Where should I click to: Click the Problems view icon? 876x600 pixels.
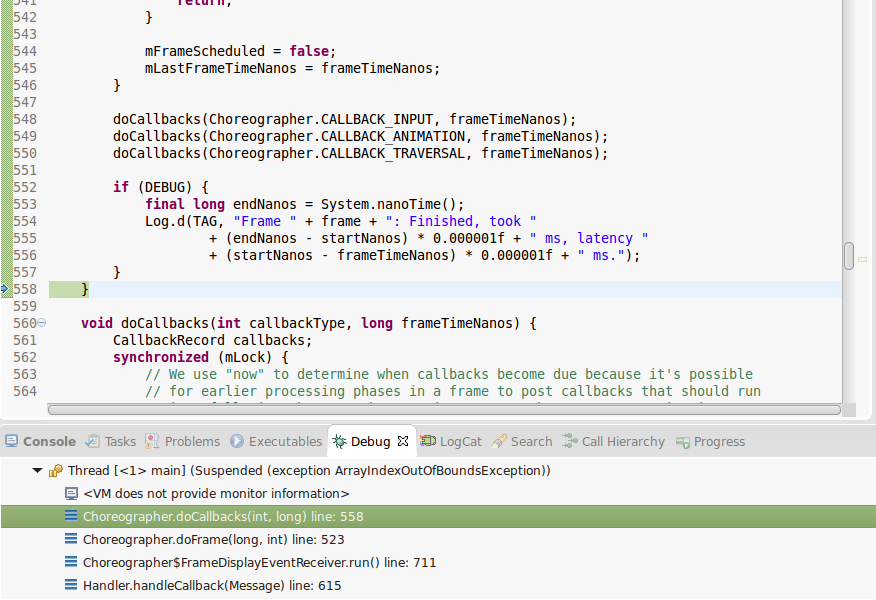[153, 441]
